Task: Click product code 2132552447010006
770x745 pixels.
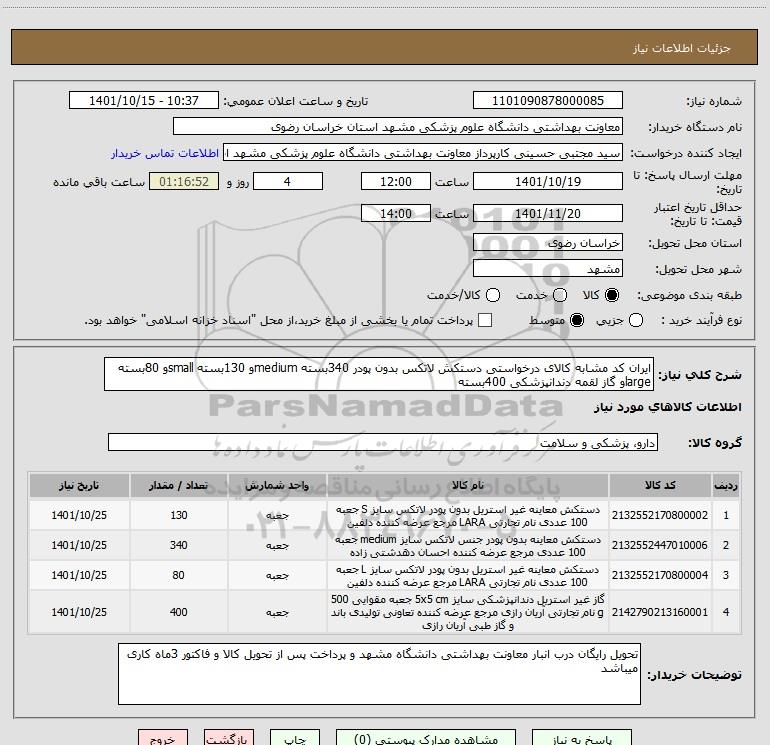Action: pos(660,545)
